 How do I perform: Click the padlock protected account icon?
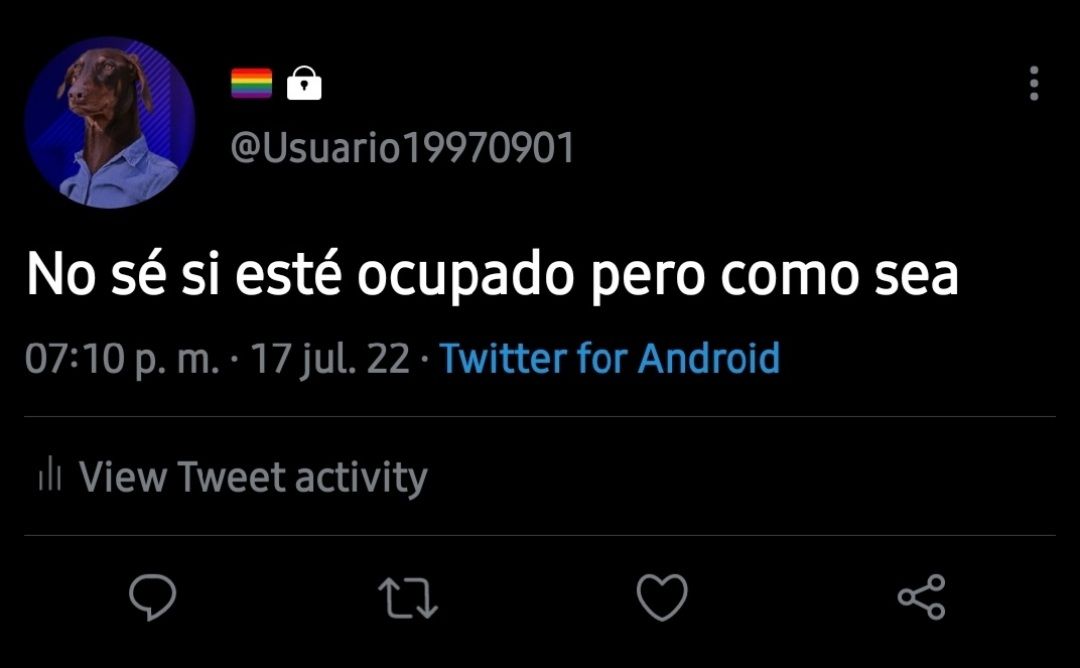coord(304,83)
